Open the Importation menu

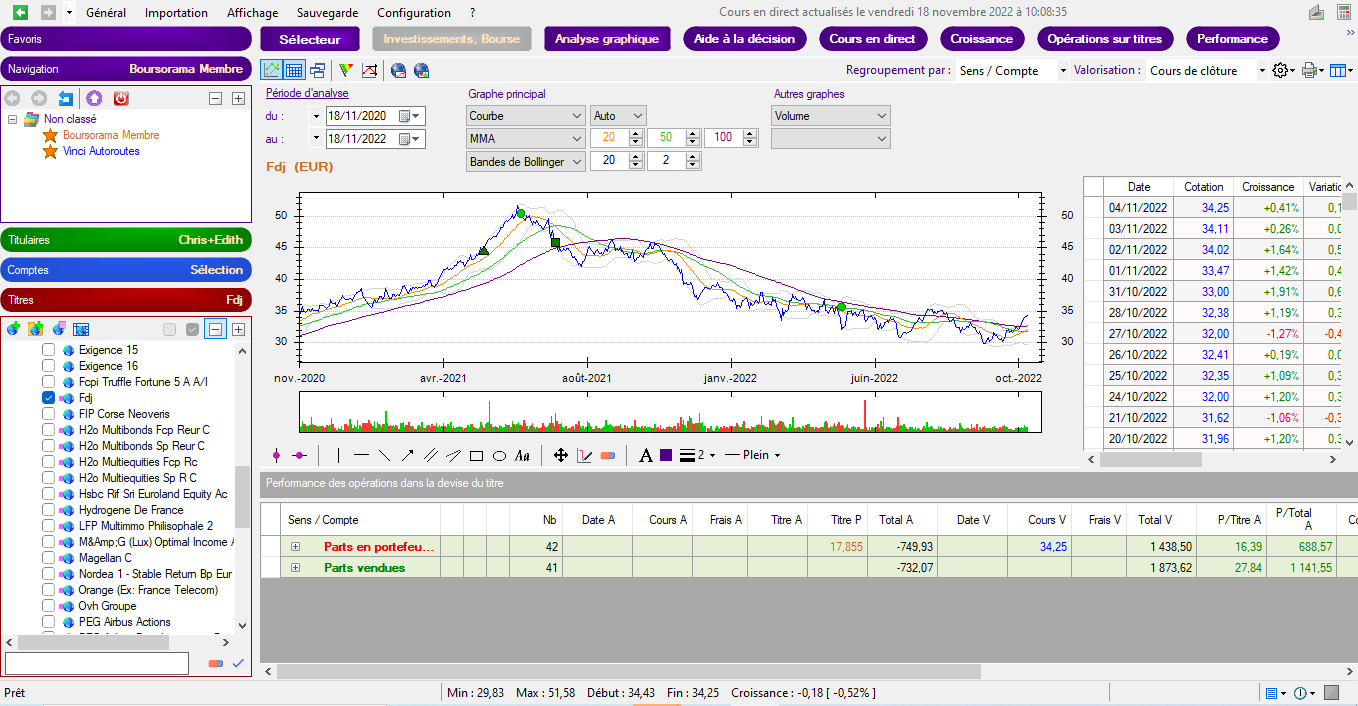pyautogui.click(x=176, y=13)
